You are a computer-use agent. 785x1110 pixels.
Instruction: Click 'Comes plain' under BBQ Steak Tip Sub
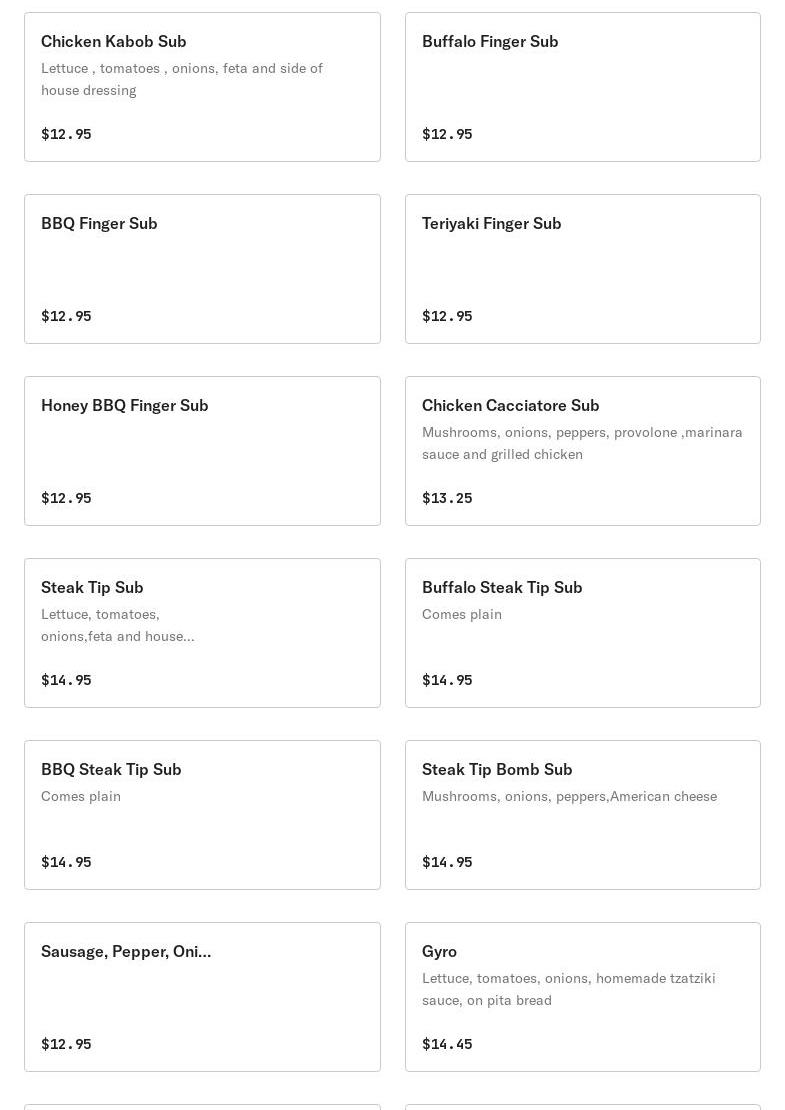point(81,796)
